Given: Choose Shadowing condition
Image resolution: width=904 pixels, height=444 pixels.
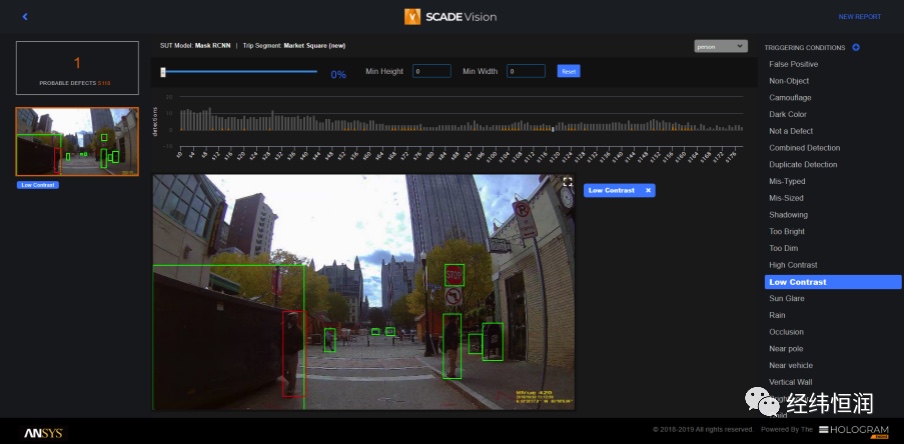Looking at the screenshot, I should coord(788,215).
